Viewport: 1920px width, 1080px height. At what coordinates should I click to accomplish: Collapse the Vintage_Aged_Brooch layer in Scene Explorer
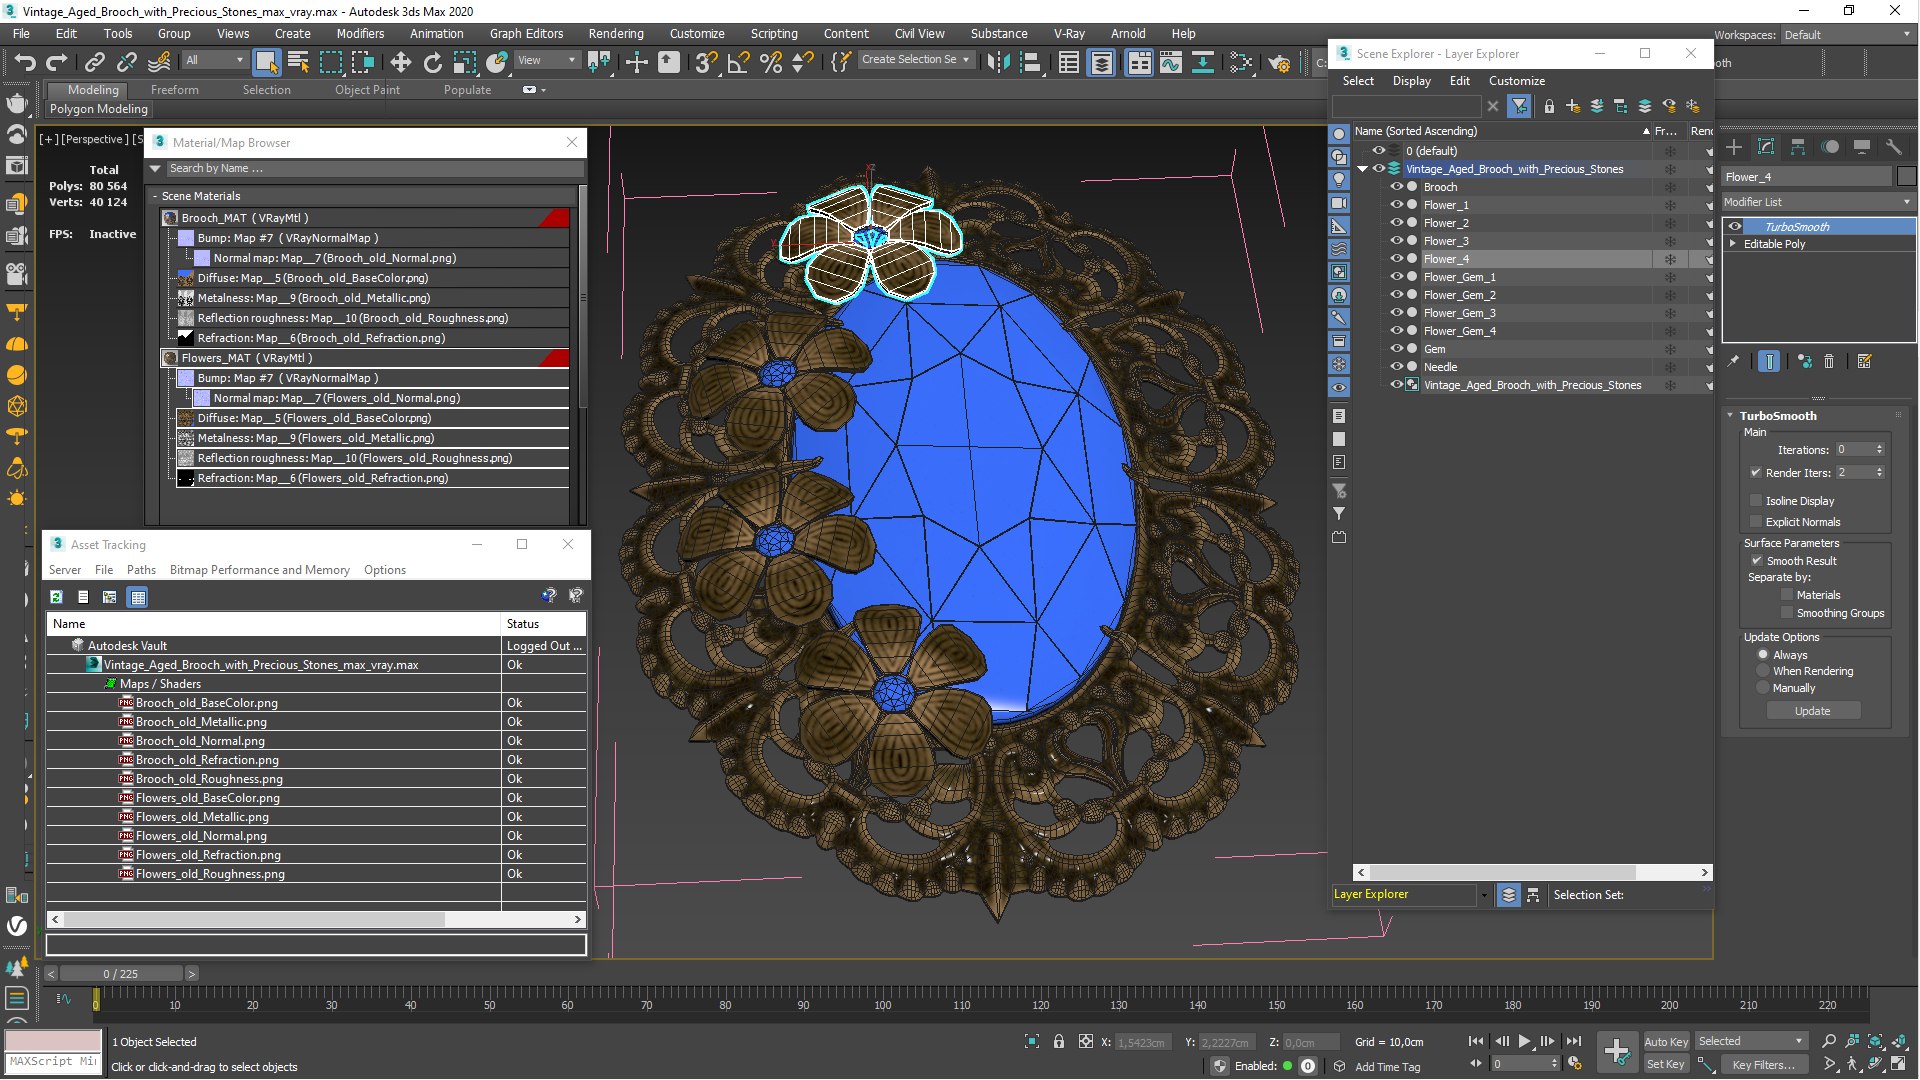1362,169
